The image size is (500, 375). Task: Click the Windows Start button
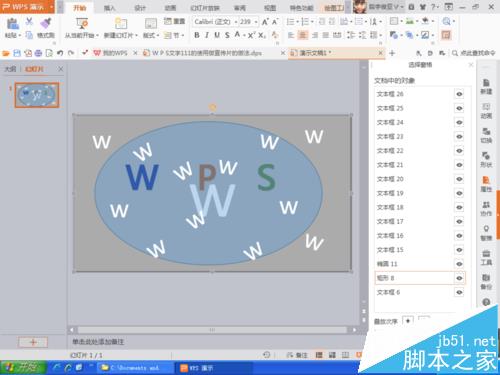(x=23, y=368)
